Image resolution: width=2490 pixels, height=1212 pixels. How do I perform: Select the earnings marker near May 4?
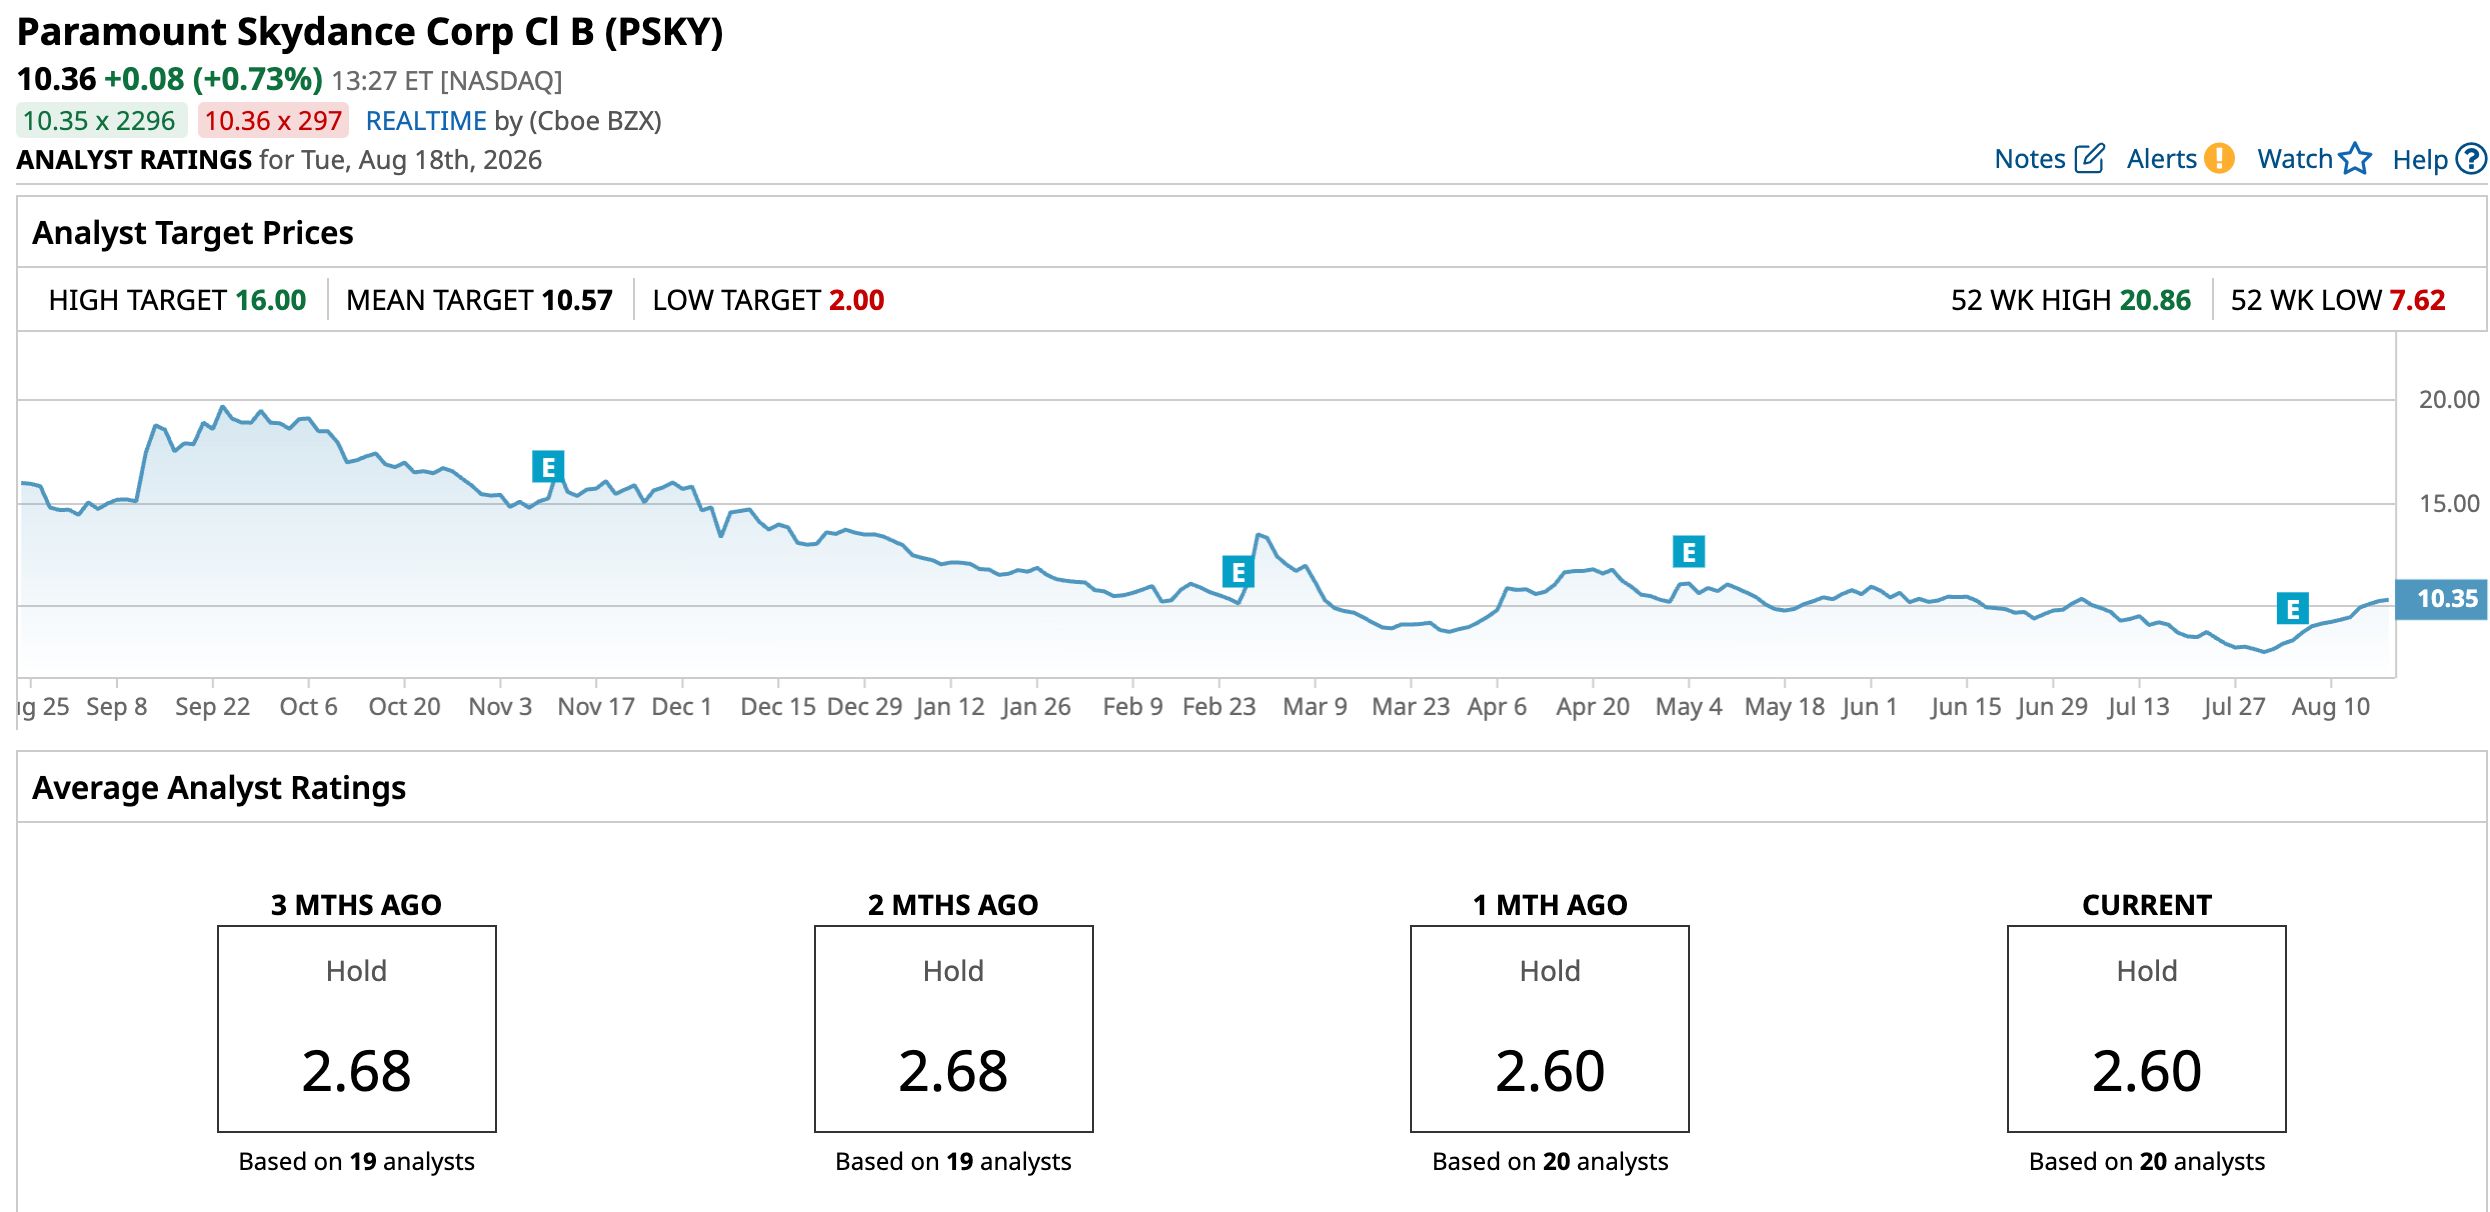click(x=1689, y=551)
